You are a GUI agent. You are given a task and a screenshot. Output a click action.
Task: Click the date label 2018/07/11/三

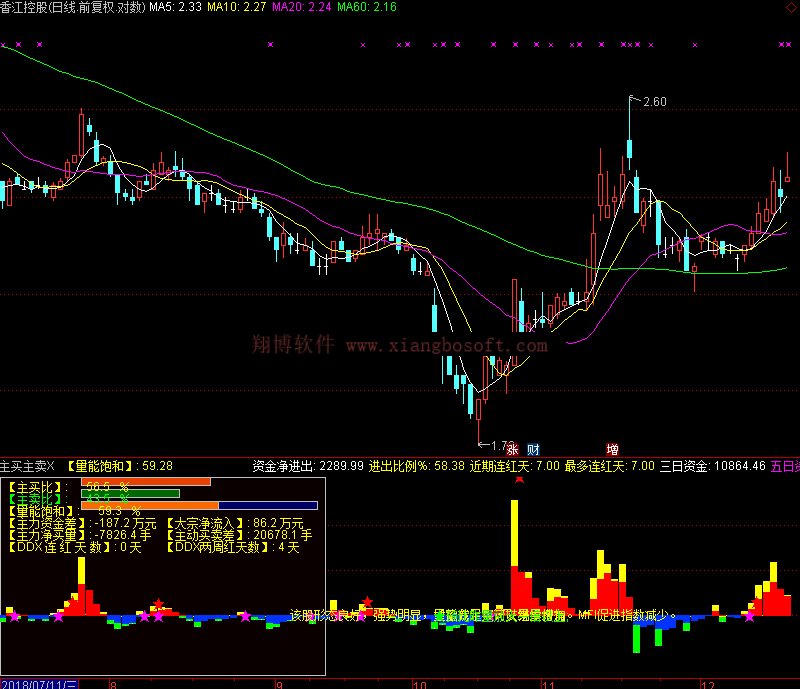(39, 684)
